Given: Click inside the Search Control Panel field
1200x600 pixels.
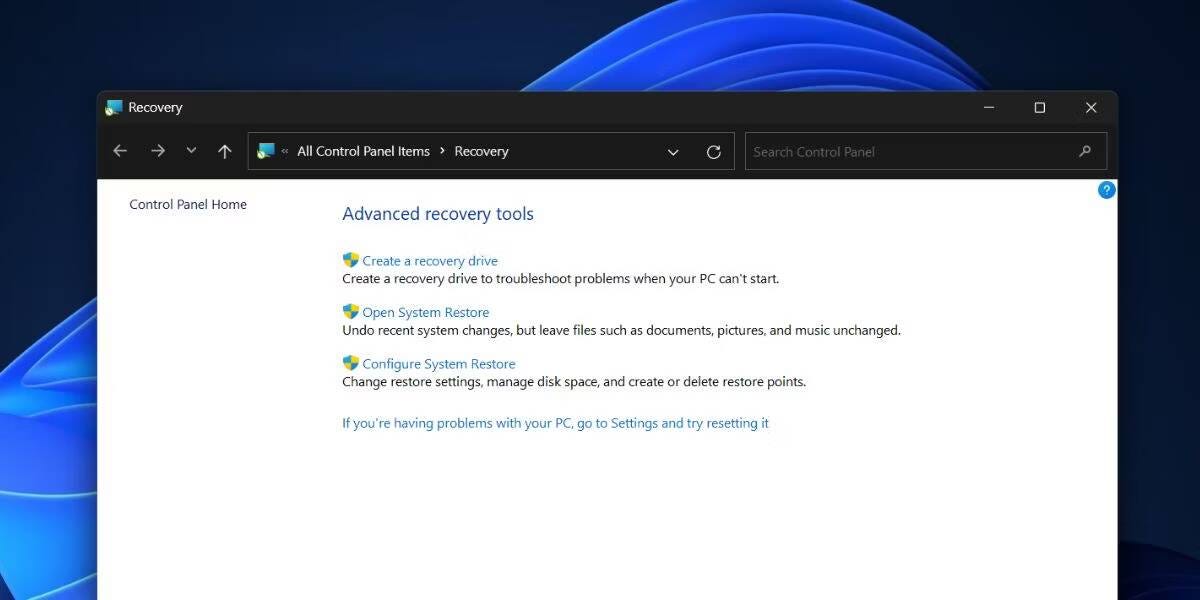Looking at the screenshot, I should point(900,151).
